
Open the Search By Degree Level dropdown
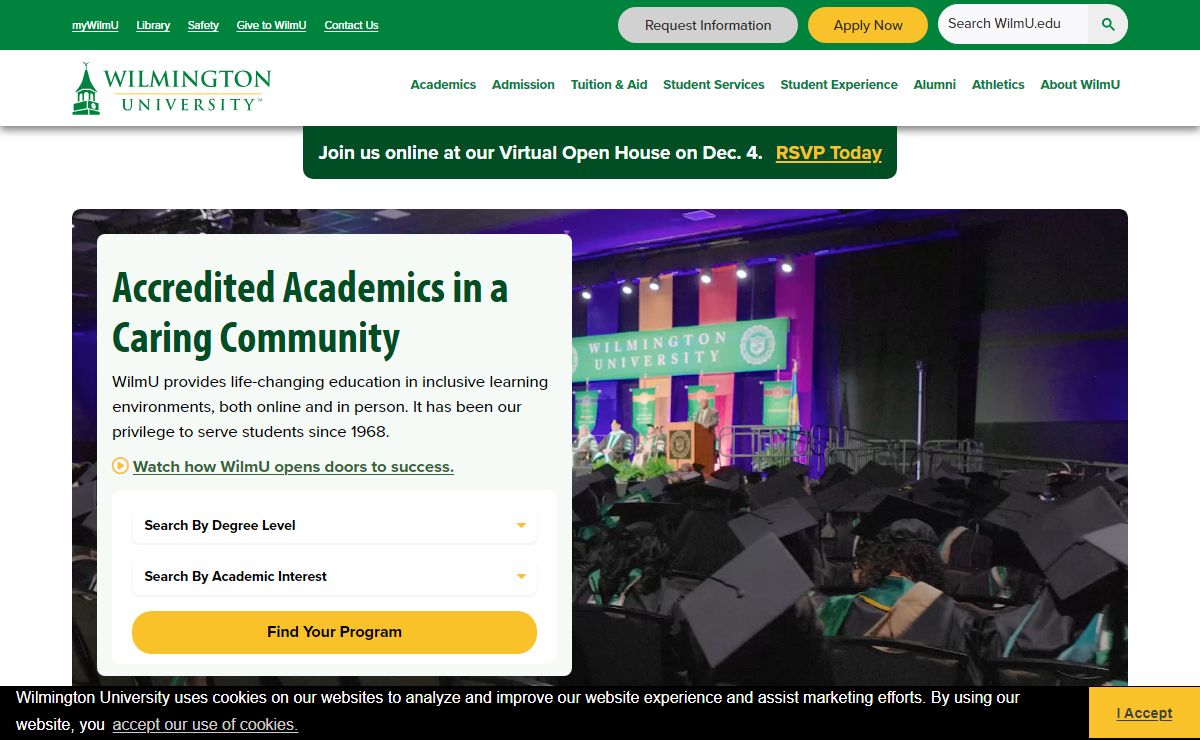tap(334, 525)
